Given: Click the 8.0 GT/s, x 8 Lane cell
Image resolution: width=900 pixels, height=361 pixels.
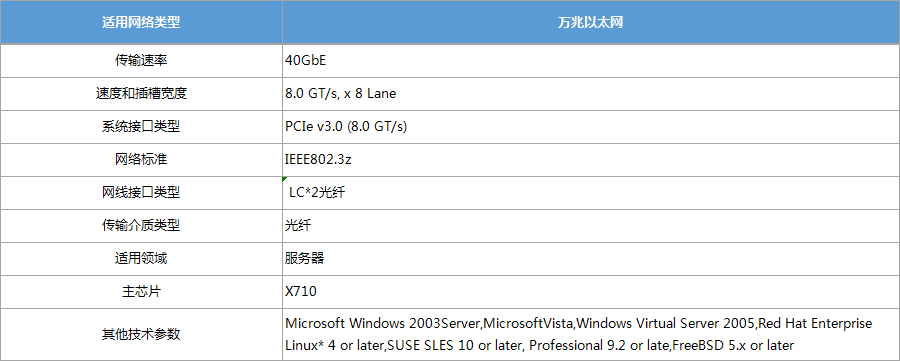Looking at the screenshot, I should tap(591, 94).
